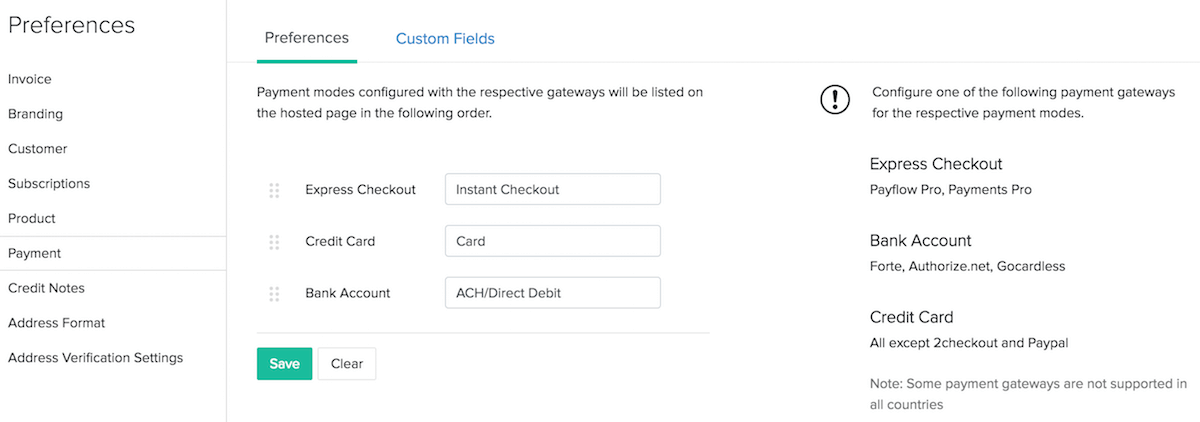Click the exclamation info icon
Screen dimensions: 1200x422
(x=834, y=99)
